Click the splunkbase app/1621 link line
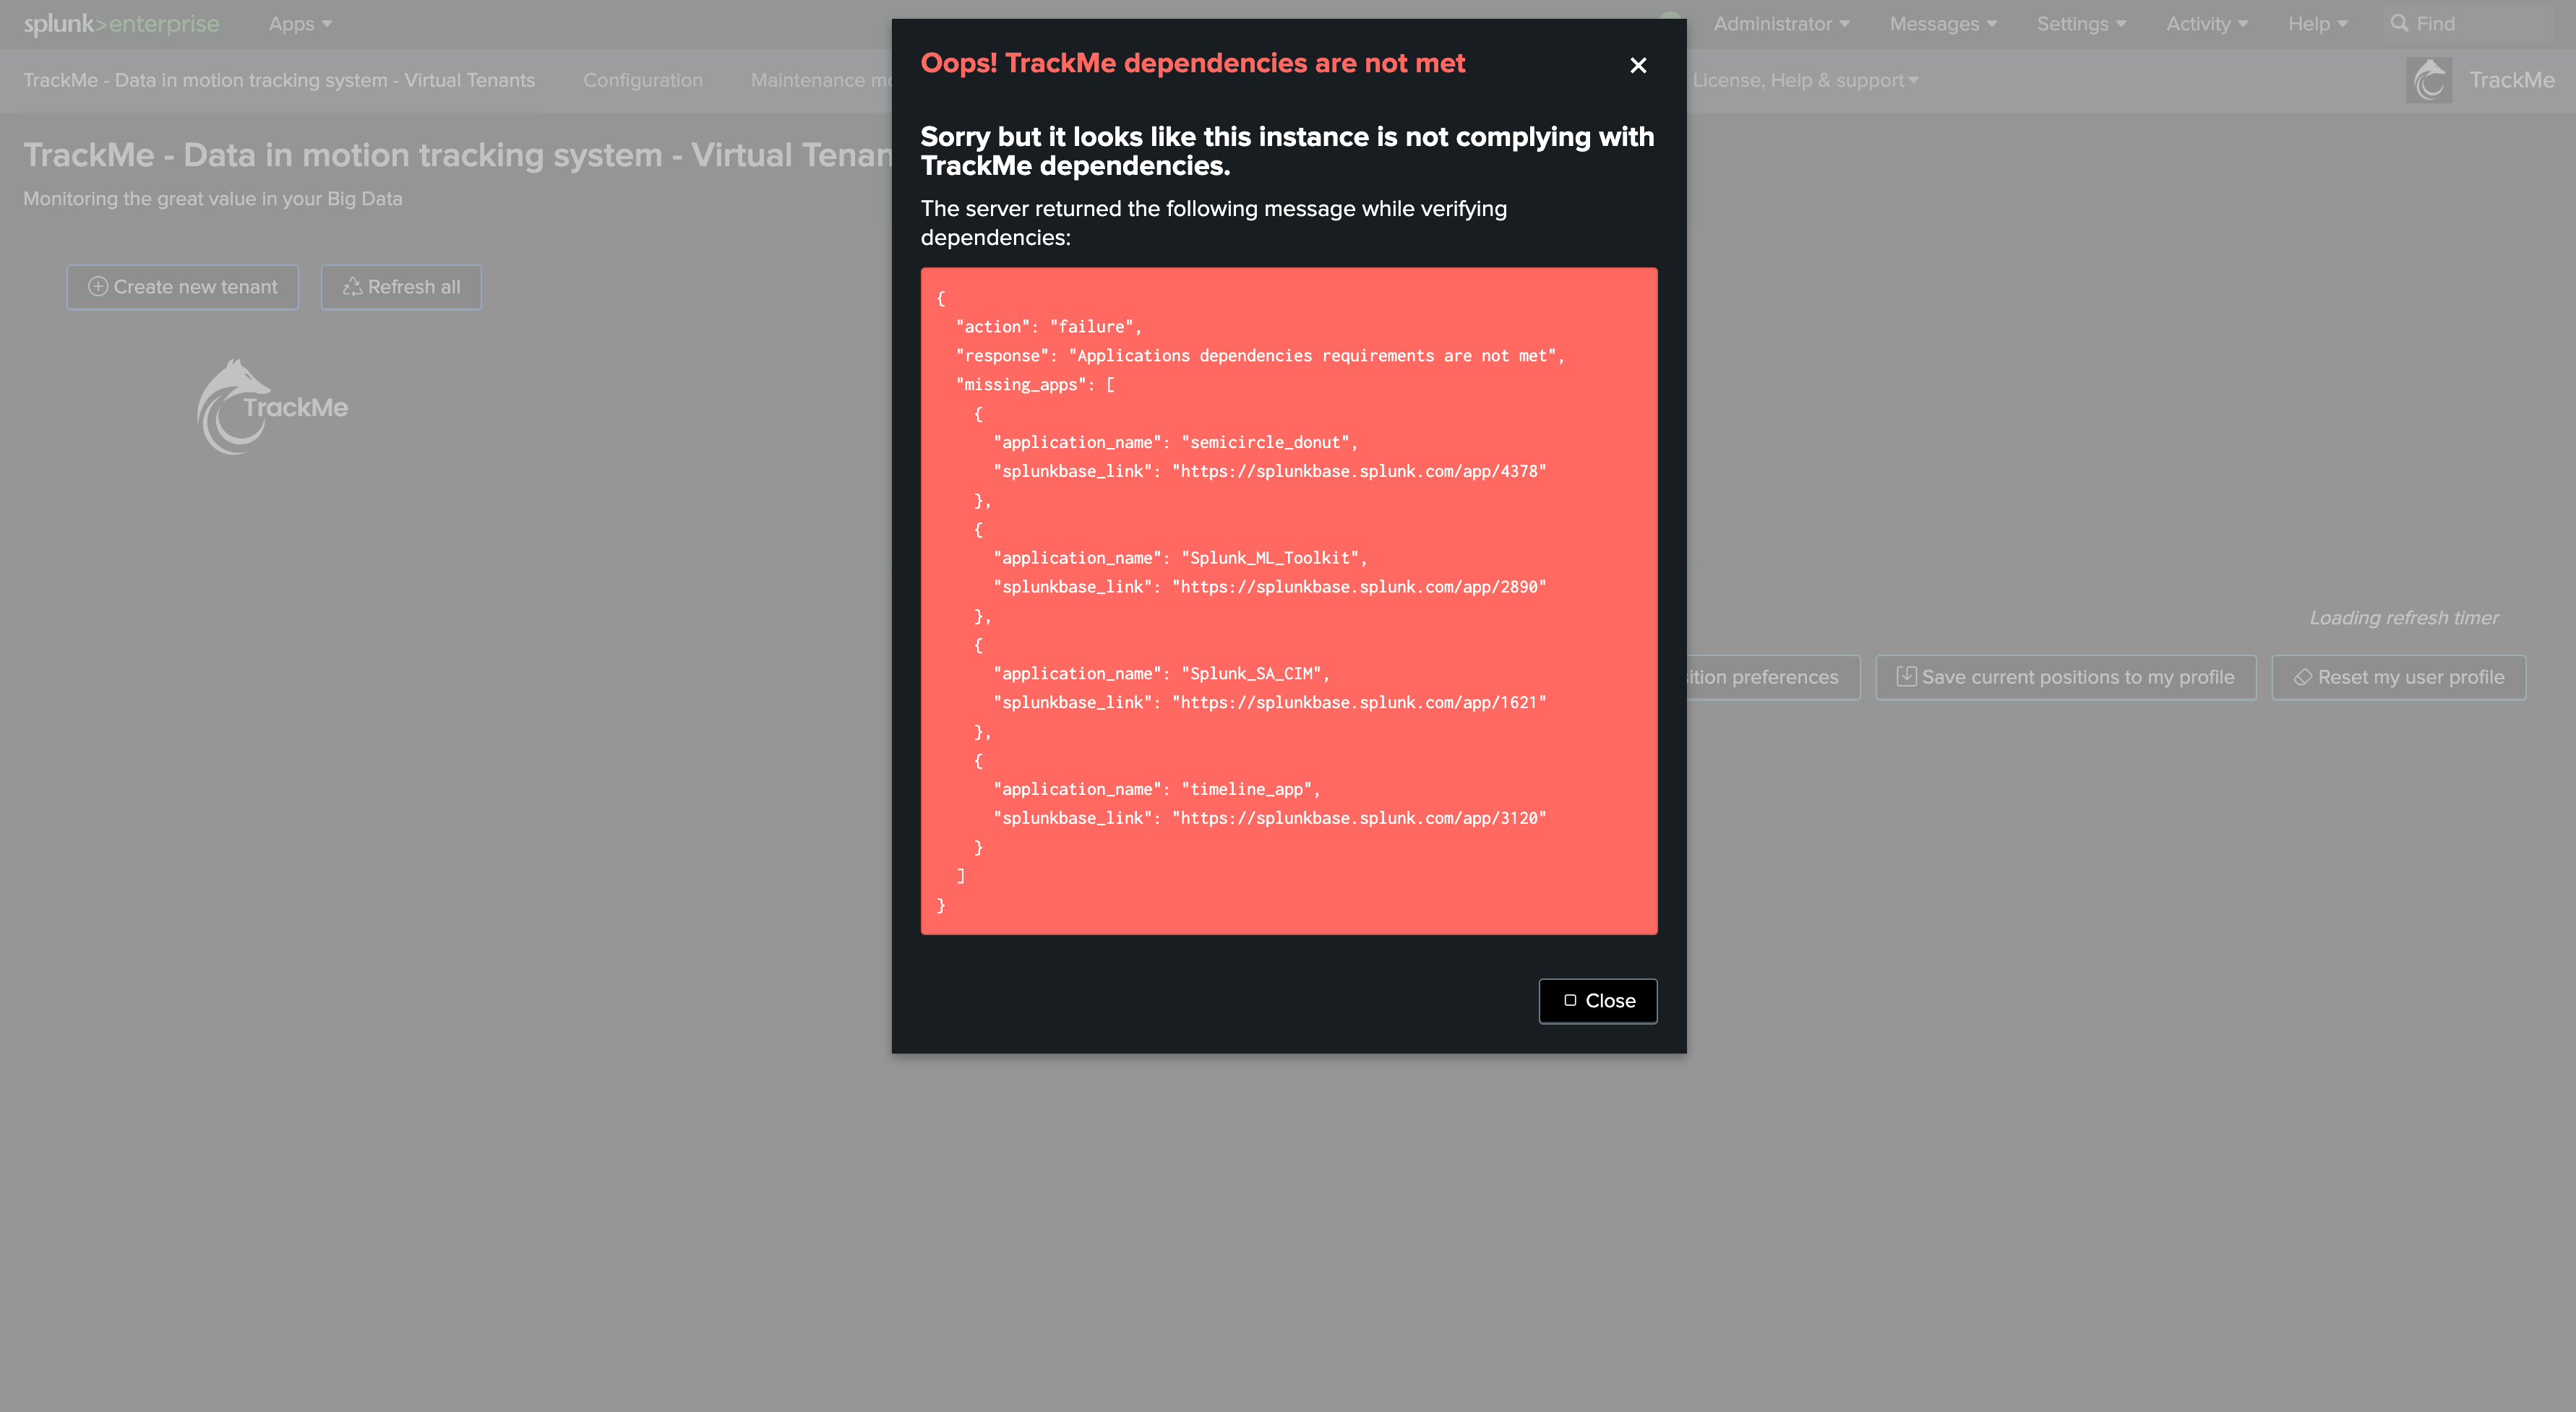Screen dimensions: 2576x1412 tap(1270, 703)
